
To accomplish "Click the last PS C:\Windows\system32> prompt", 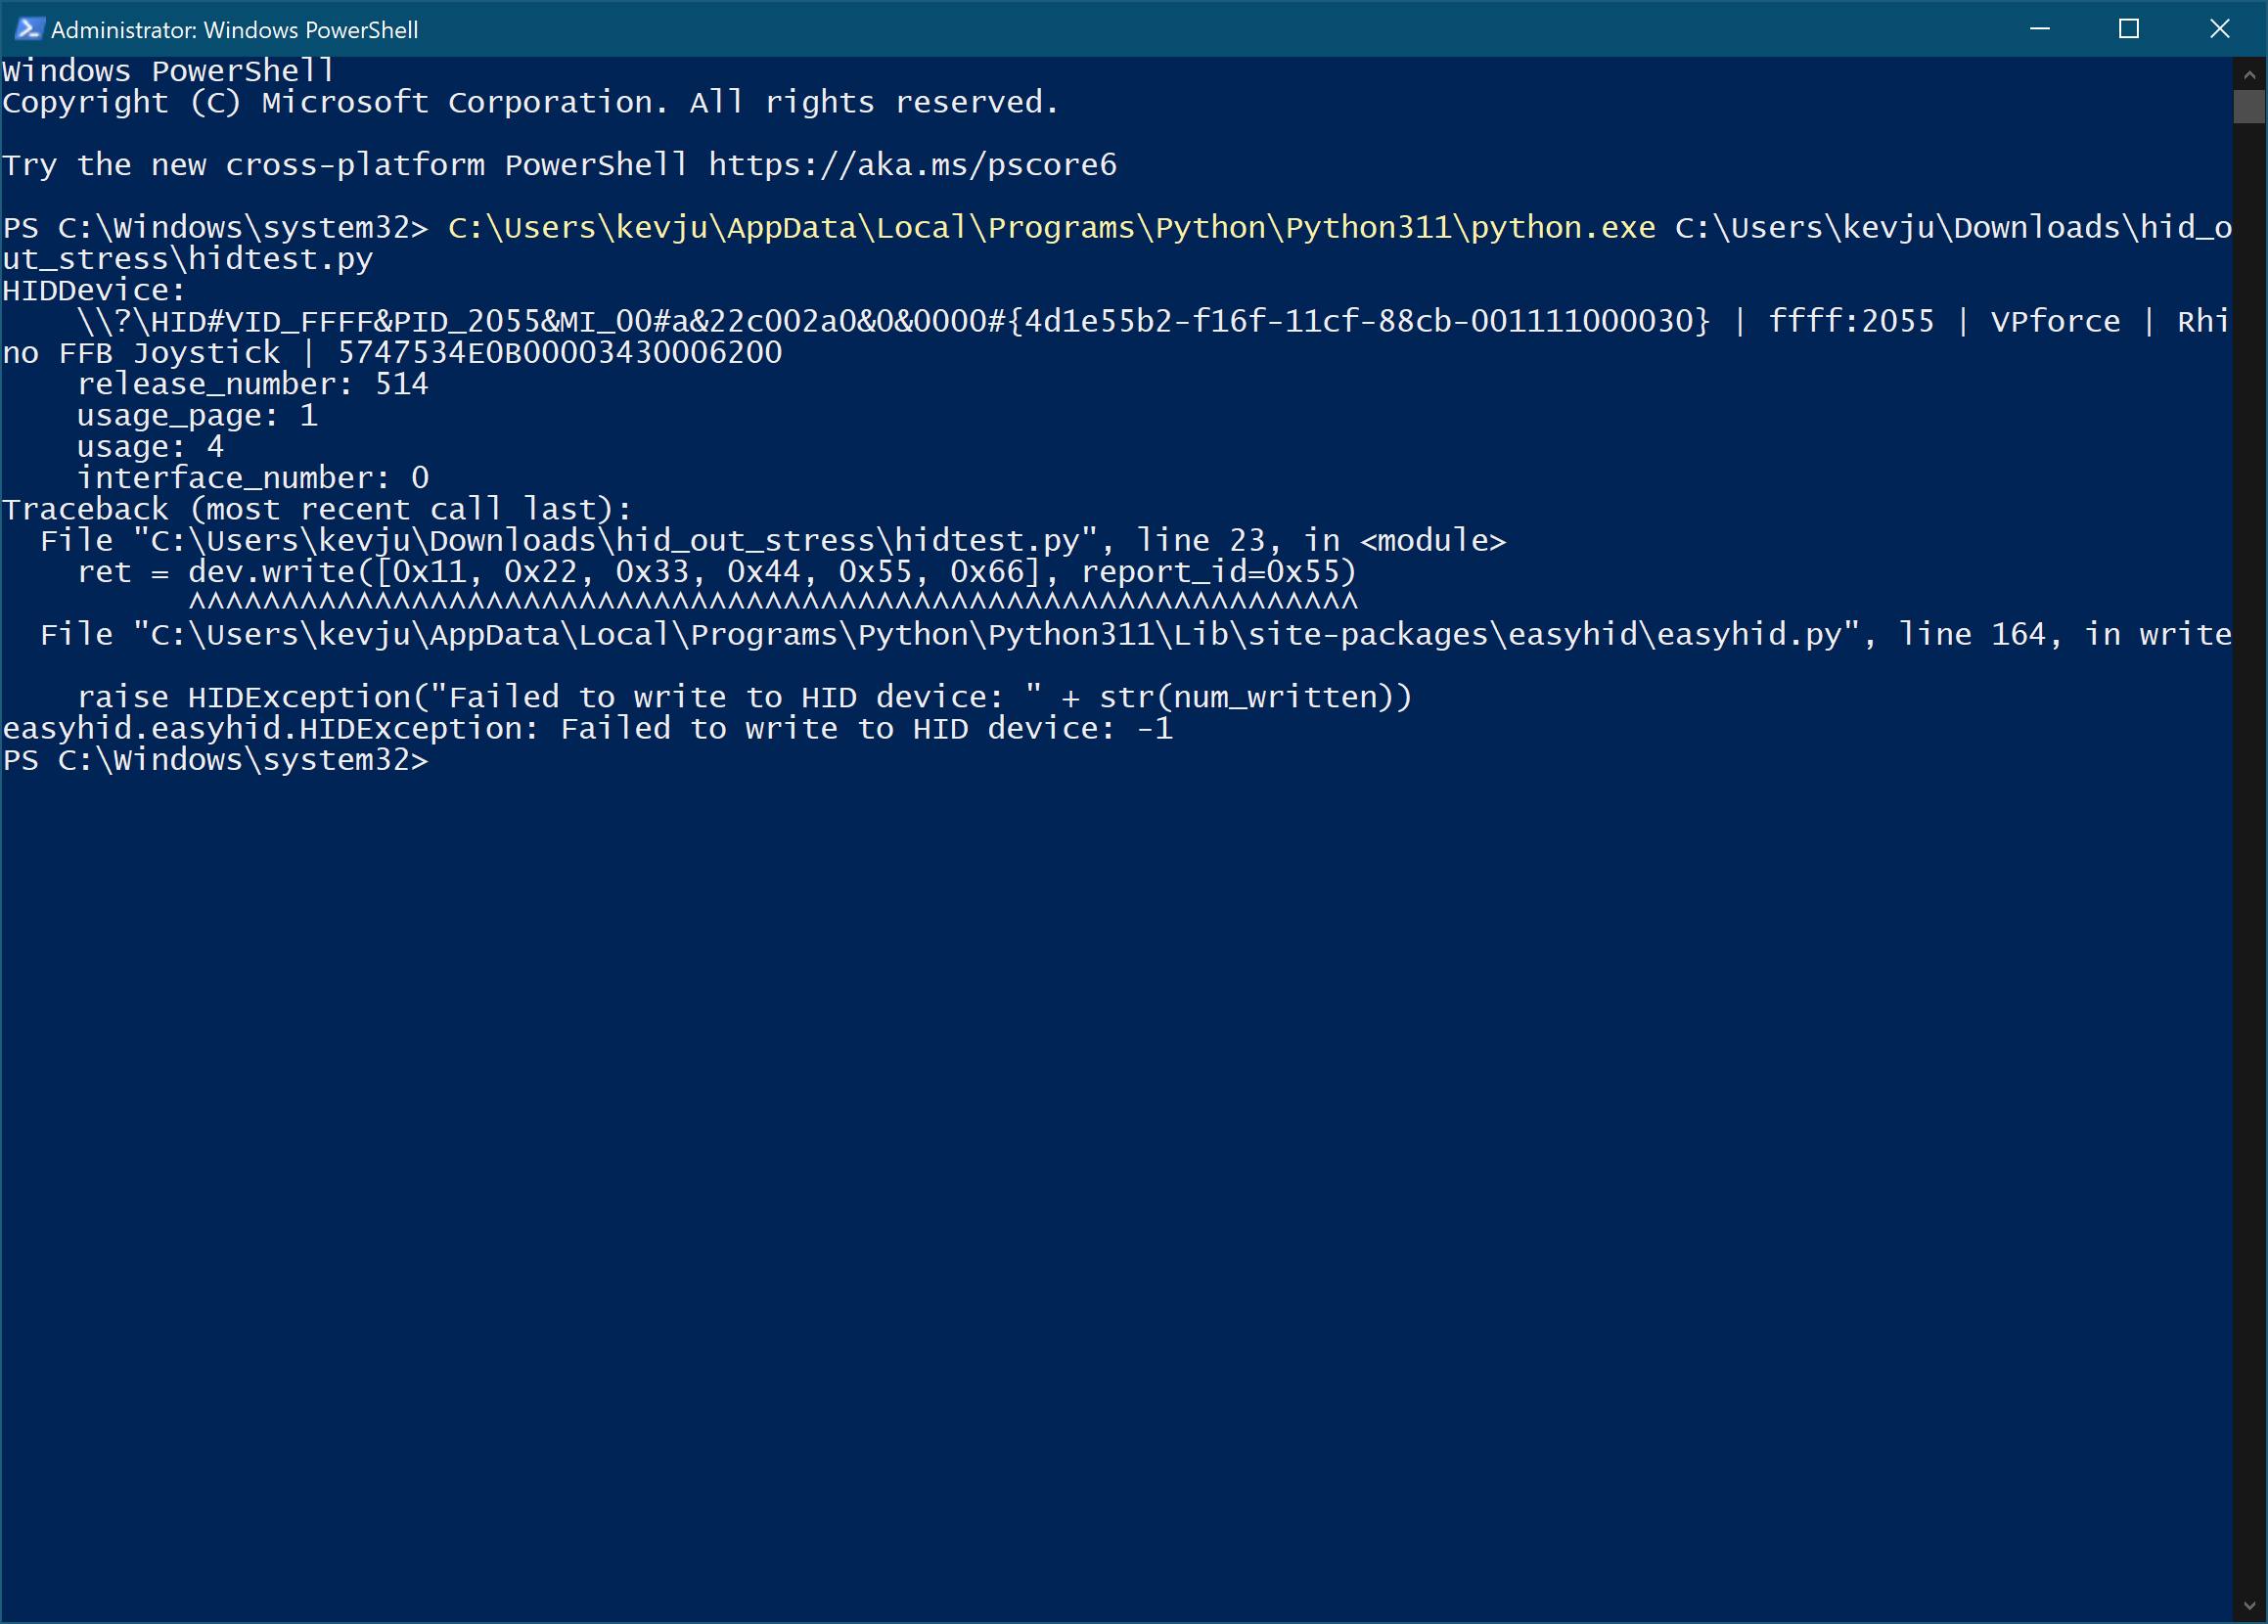I will [215, 760].
